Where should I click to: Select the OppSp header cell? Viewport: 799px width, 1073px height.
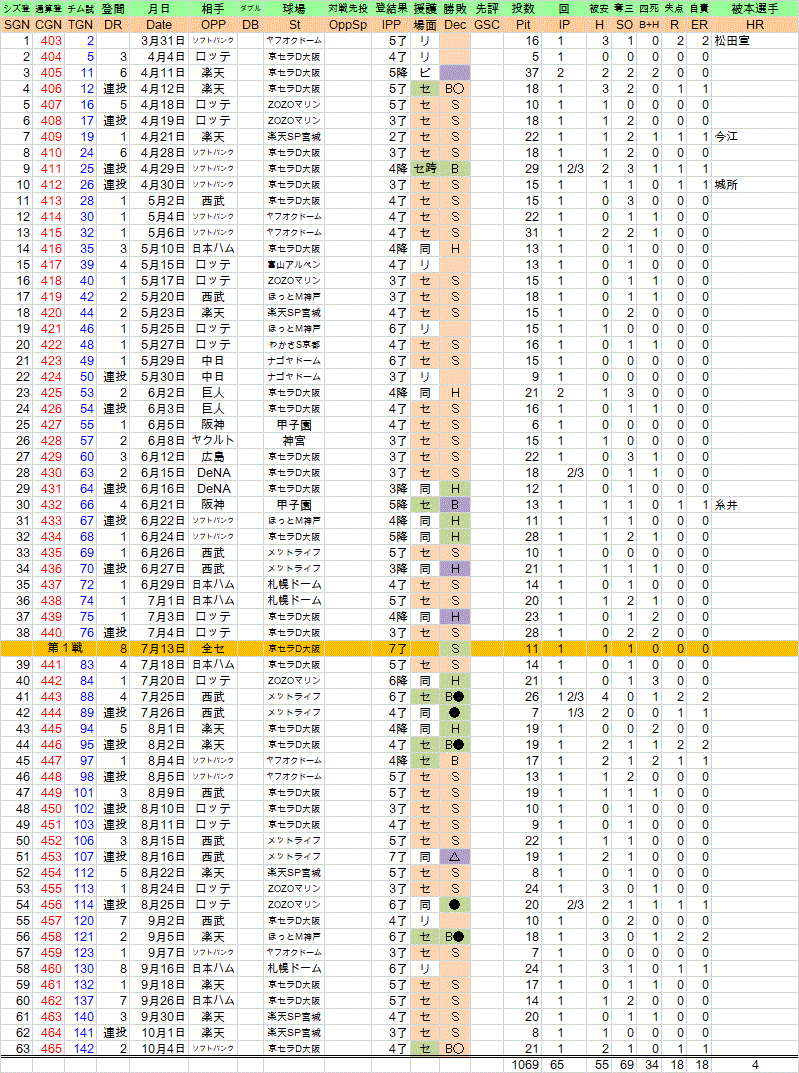tap(348, 25)
